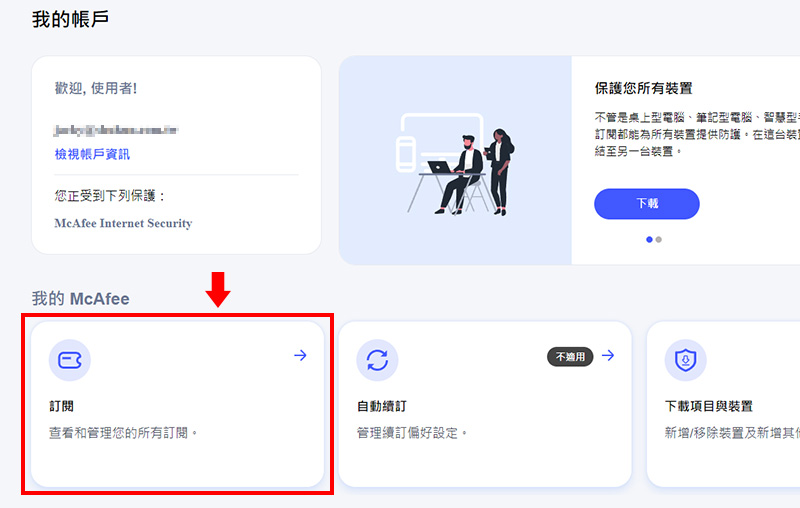The width and height of the screenshot is (800, 508).
Task: Click the 自動續訂 card title
Action: [382, 406]
